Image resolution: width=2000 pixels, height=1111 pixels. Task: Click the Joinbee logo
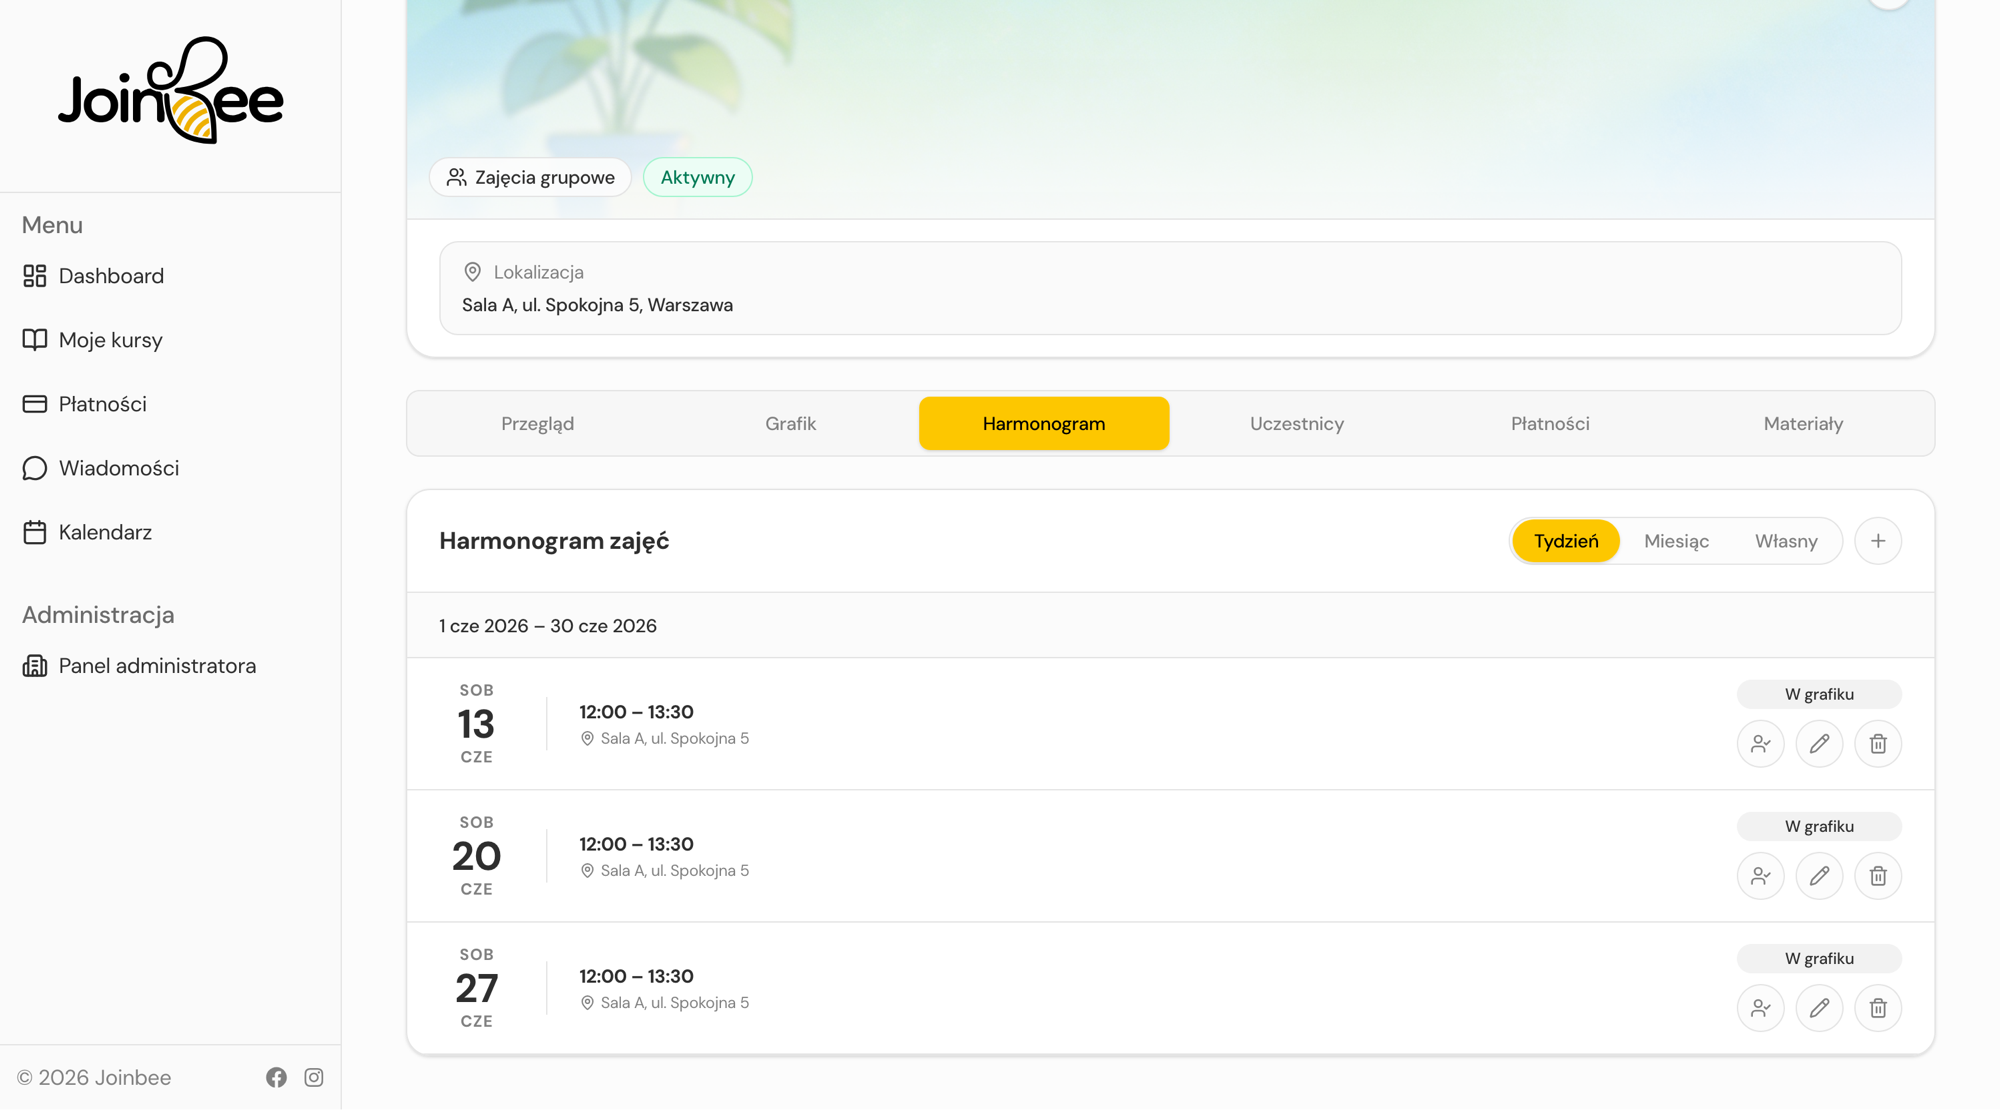point(171,91)
